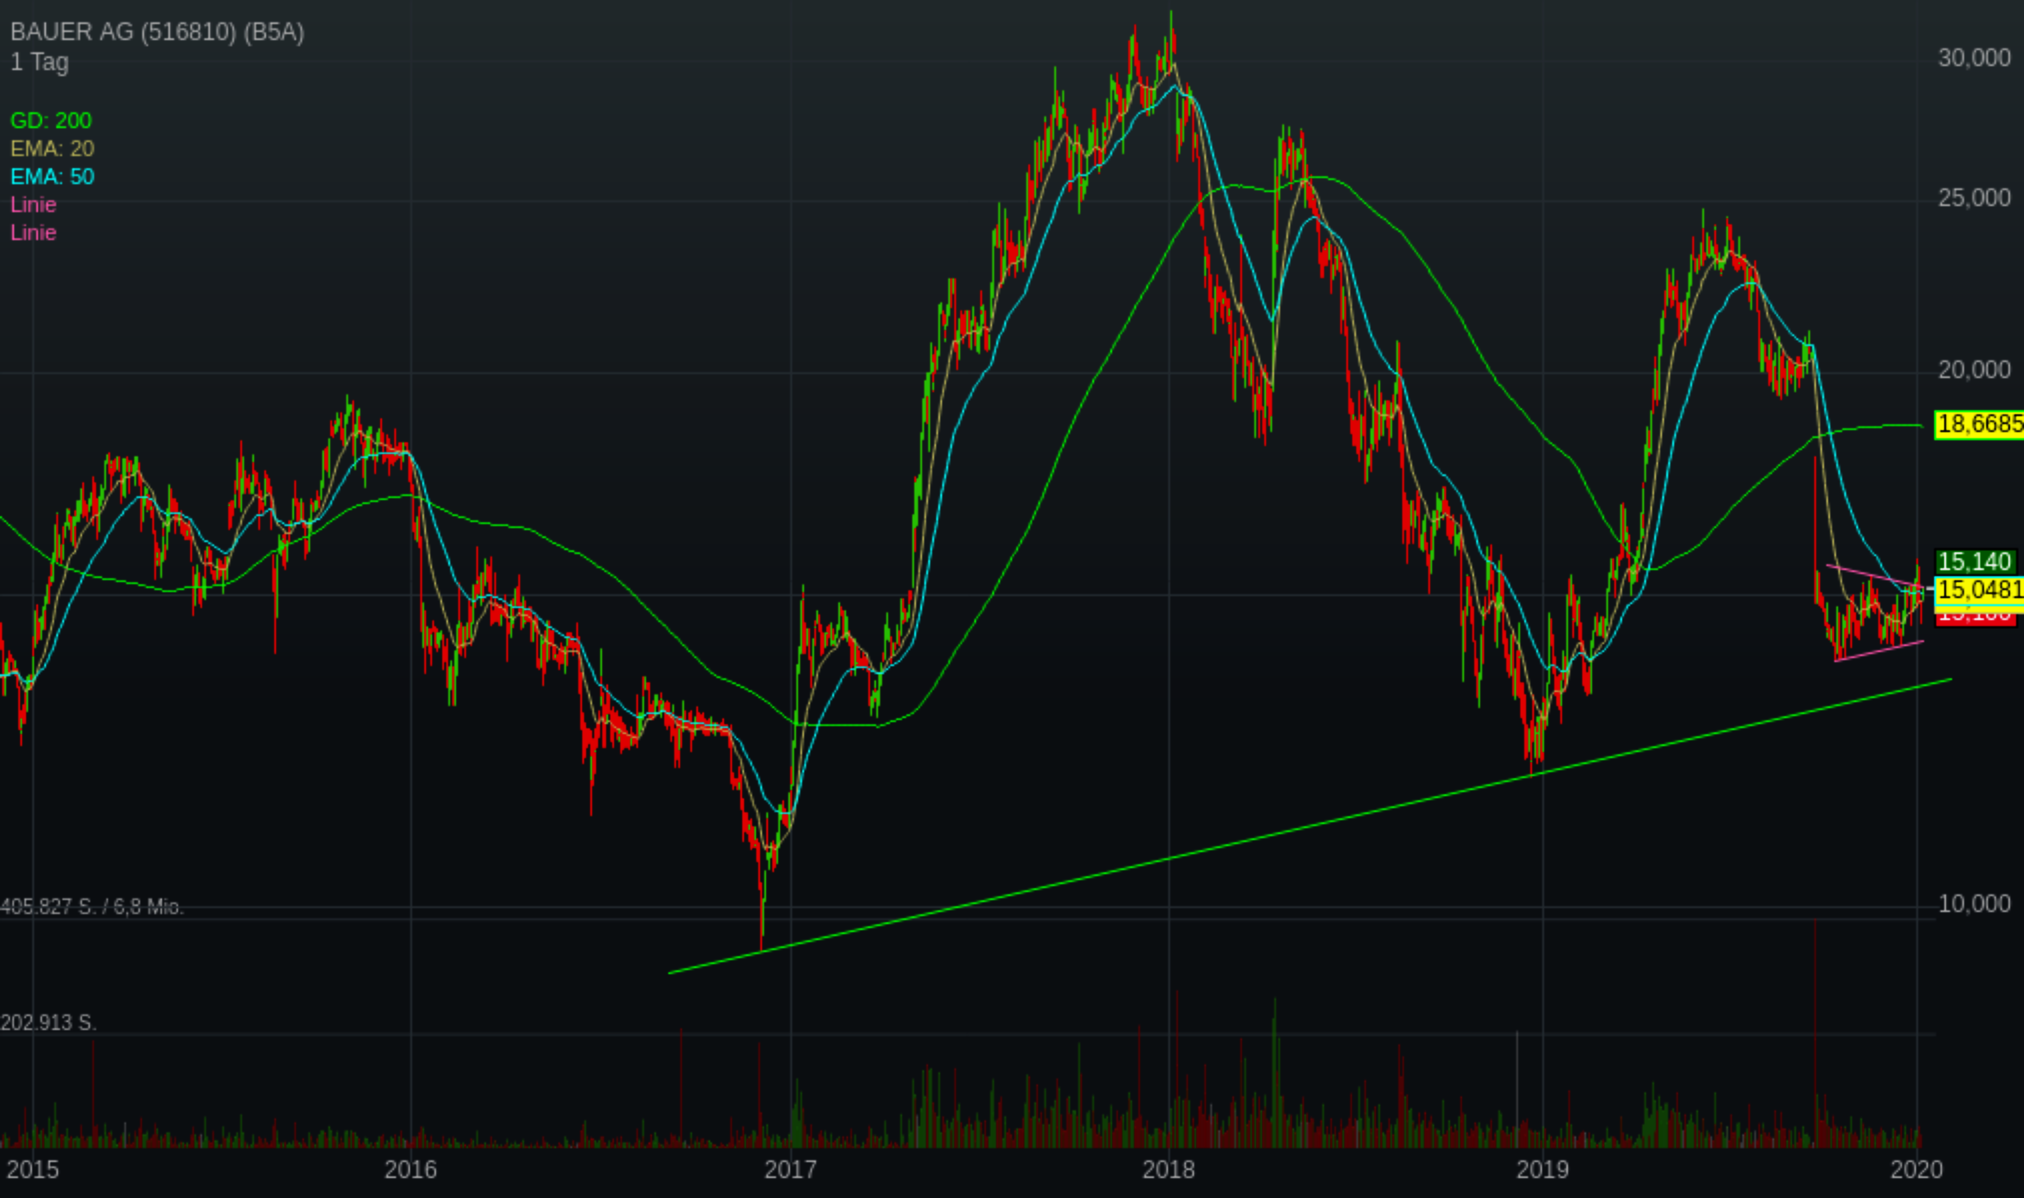The height and width of the screenshot is (1198, 2024).
Task: Click the first pink 'Linie' legend entry
Action: click(33, 205)
